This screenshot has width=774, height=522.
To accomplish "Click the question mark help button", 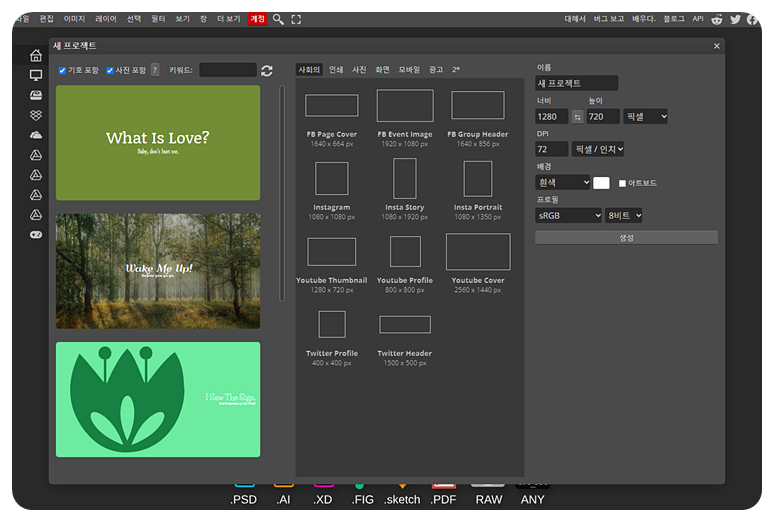I will (x=155, y=70).
